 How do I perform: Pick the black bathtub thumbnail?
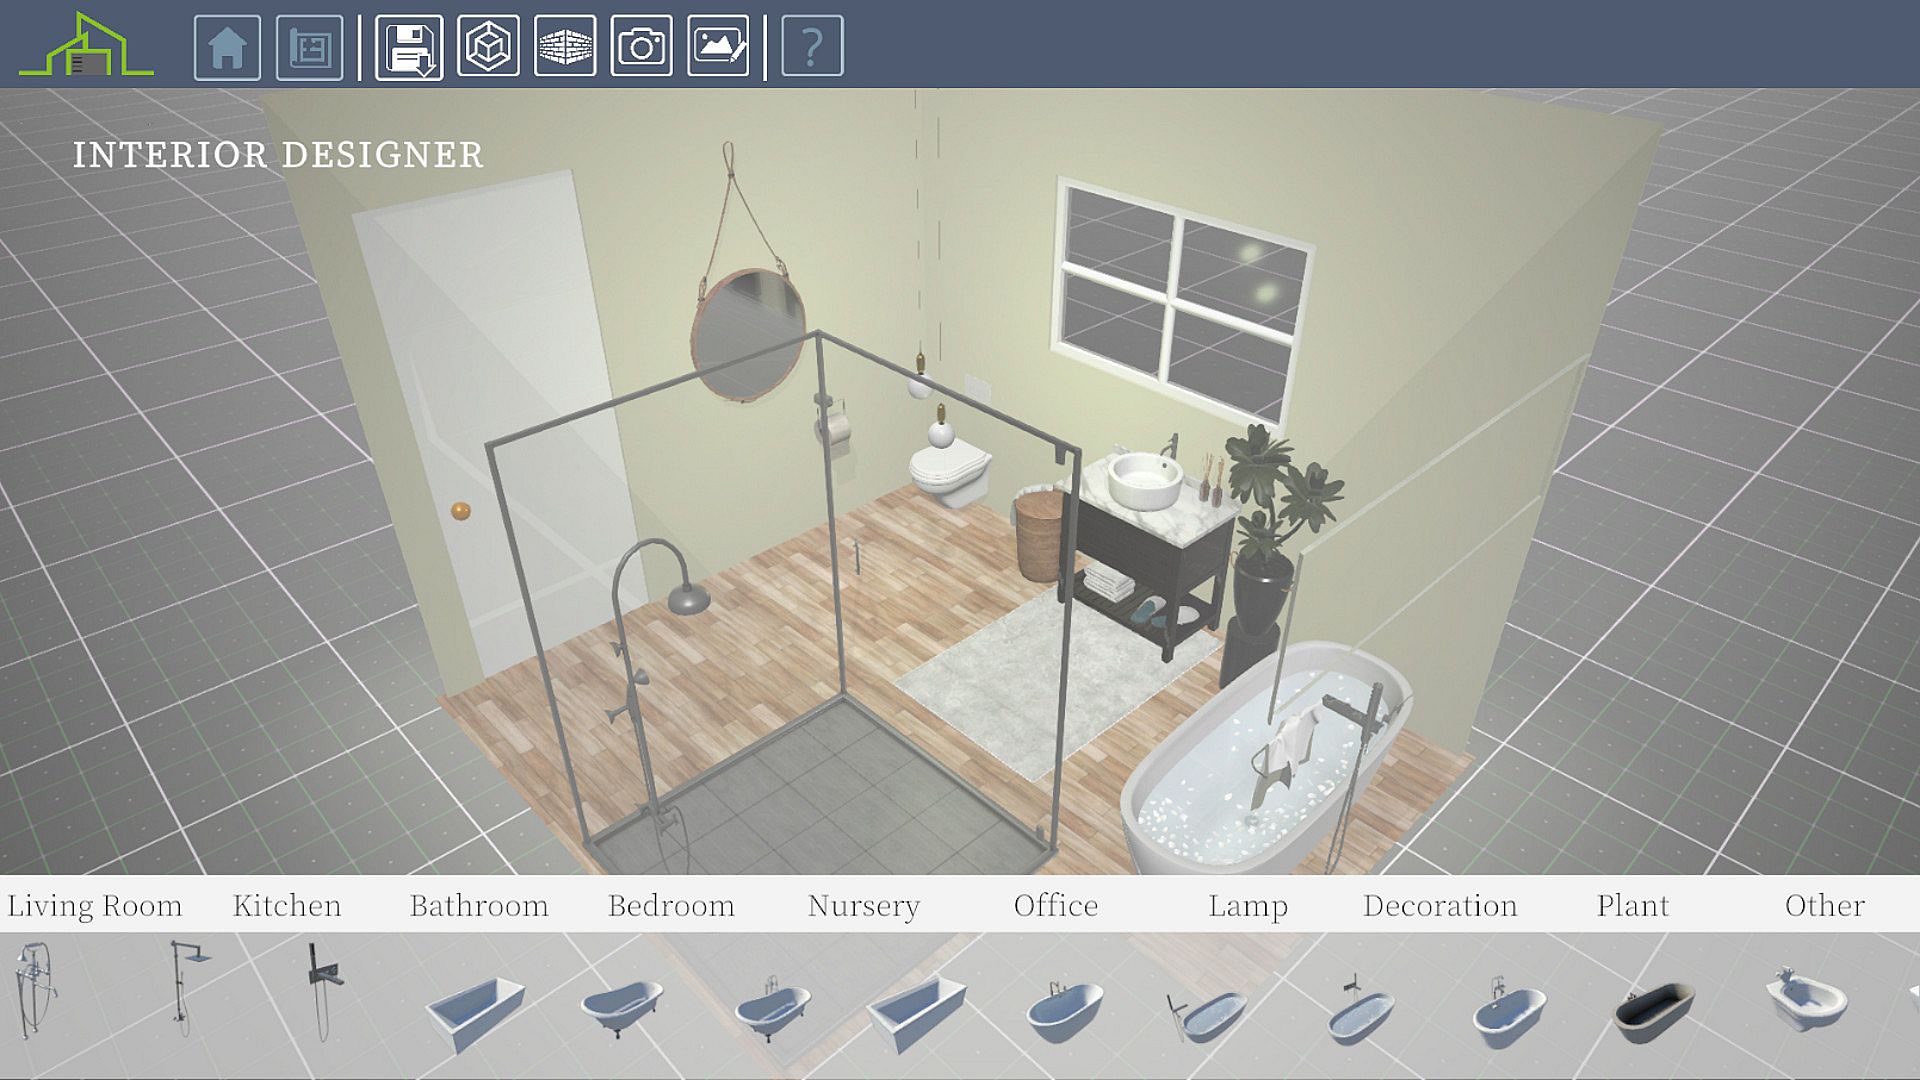click(x=1654, y=1008)
